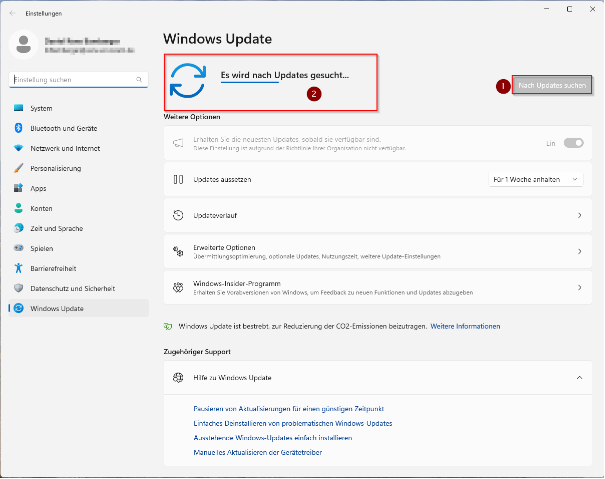Click the Apps icon in sidebar
The image size is (605, 479).
pos(19,188)
